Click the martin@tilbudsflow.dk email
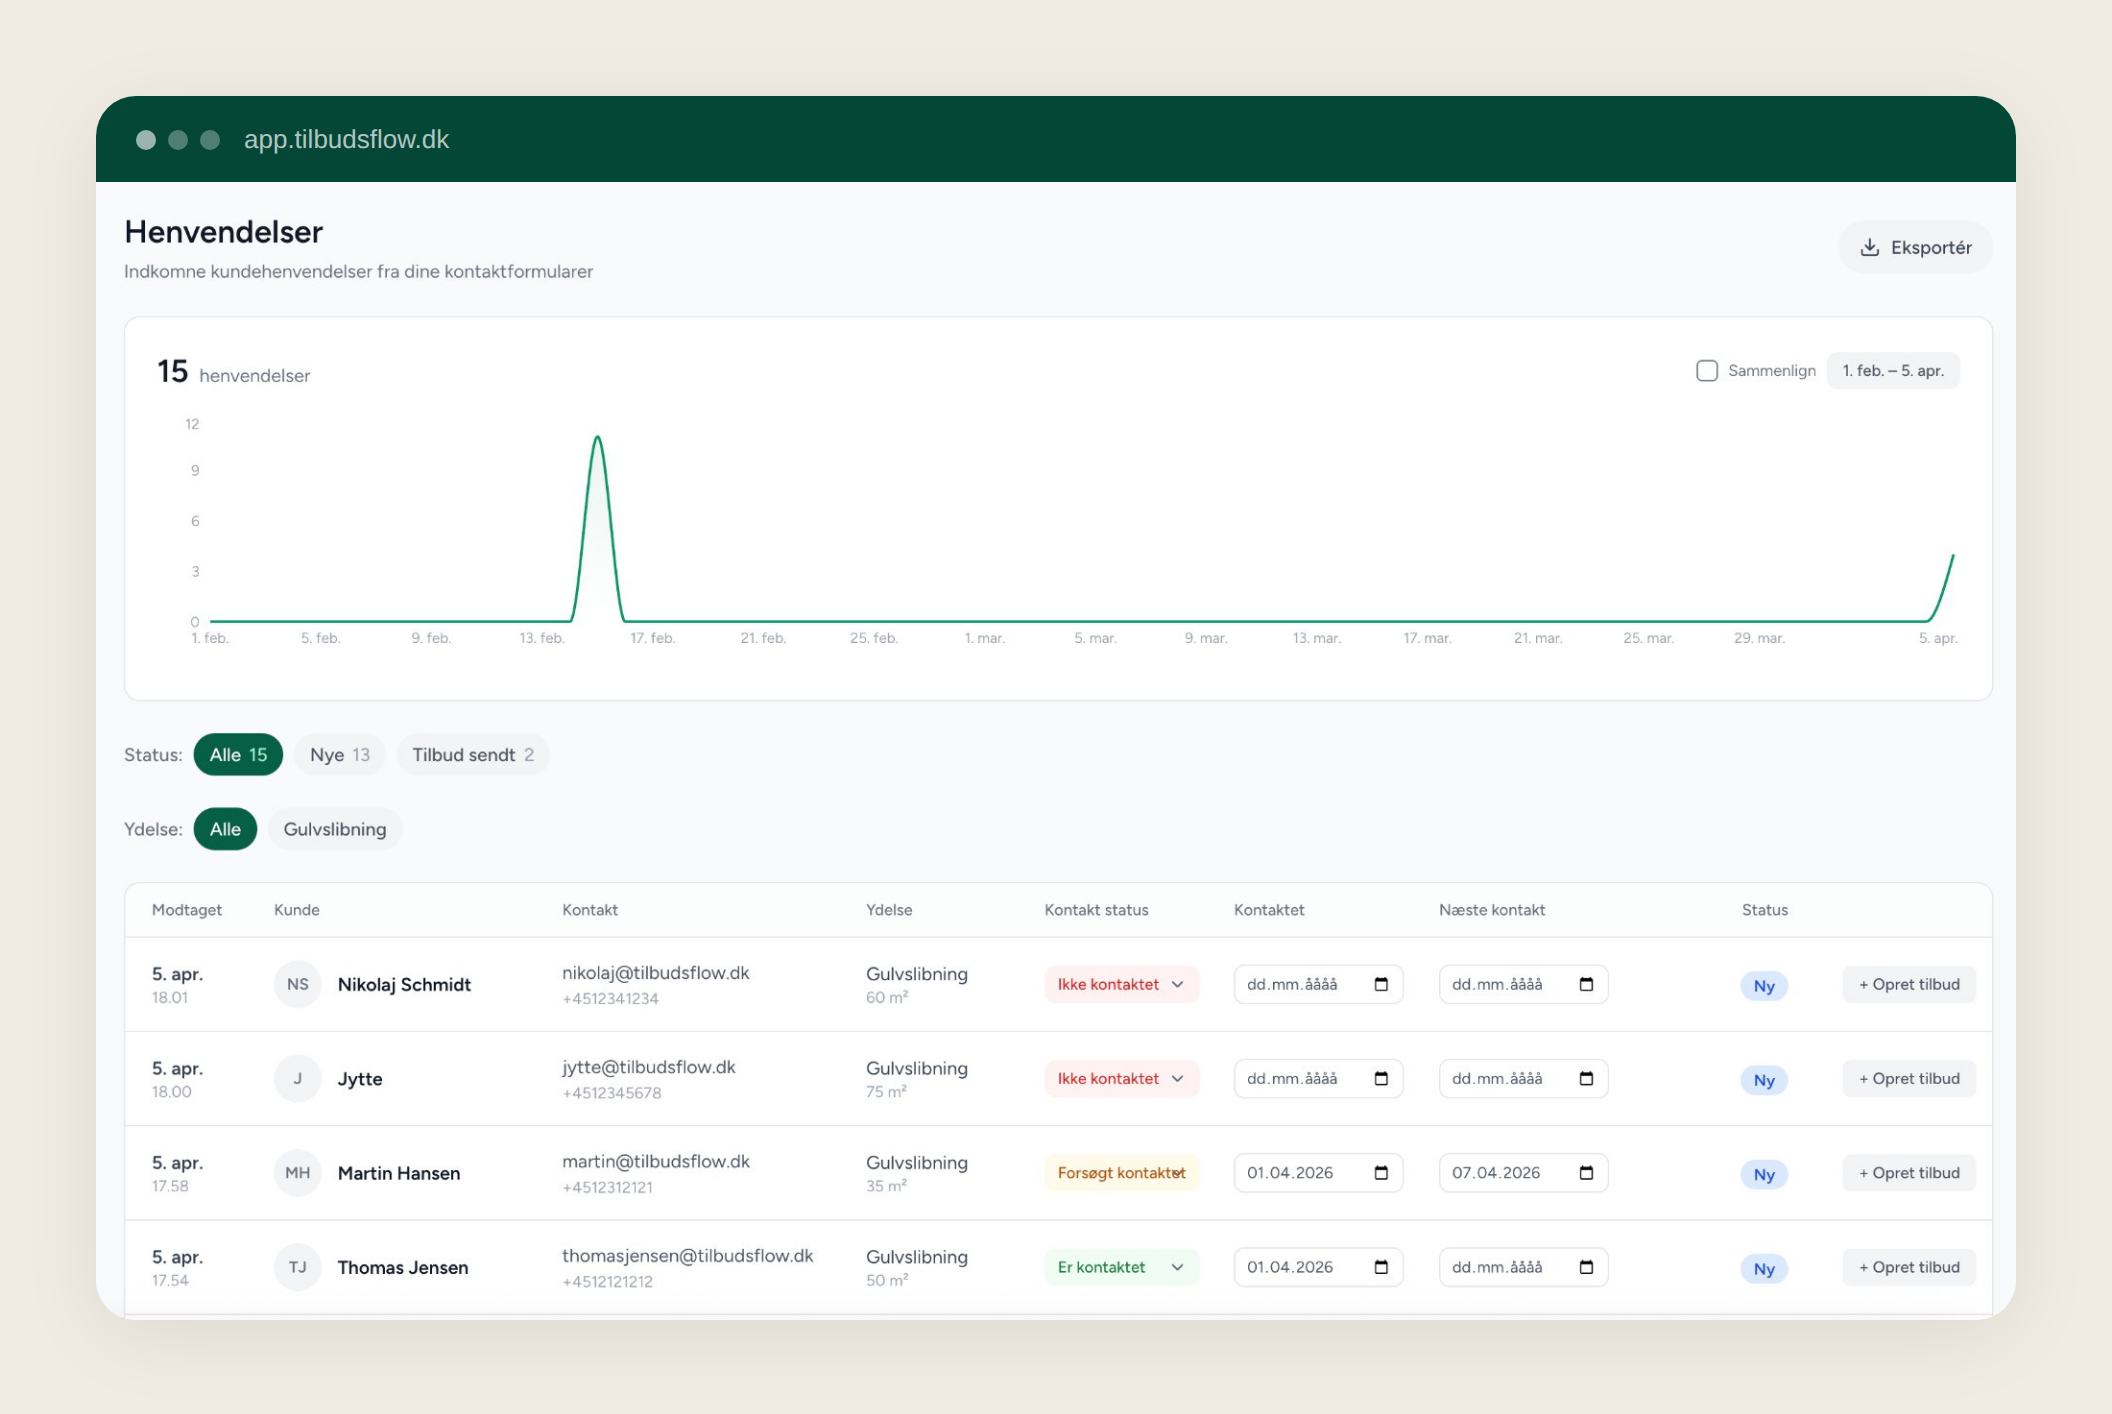The width and height of the screenshot is (2112, 1414). pos(656,1161)
